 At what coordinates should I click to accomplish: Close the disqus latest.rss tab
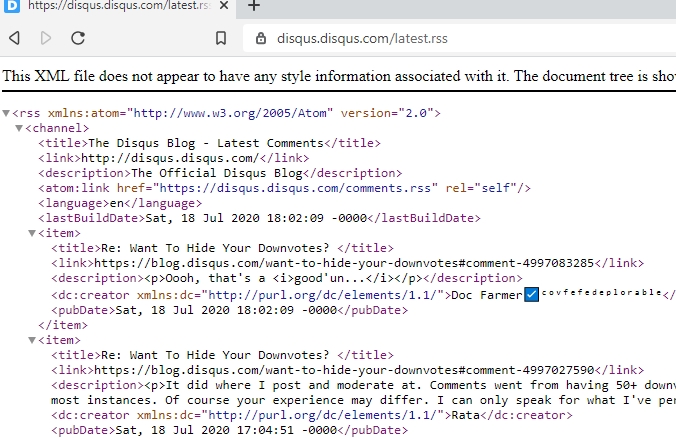[224, 6]
